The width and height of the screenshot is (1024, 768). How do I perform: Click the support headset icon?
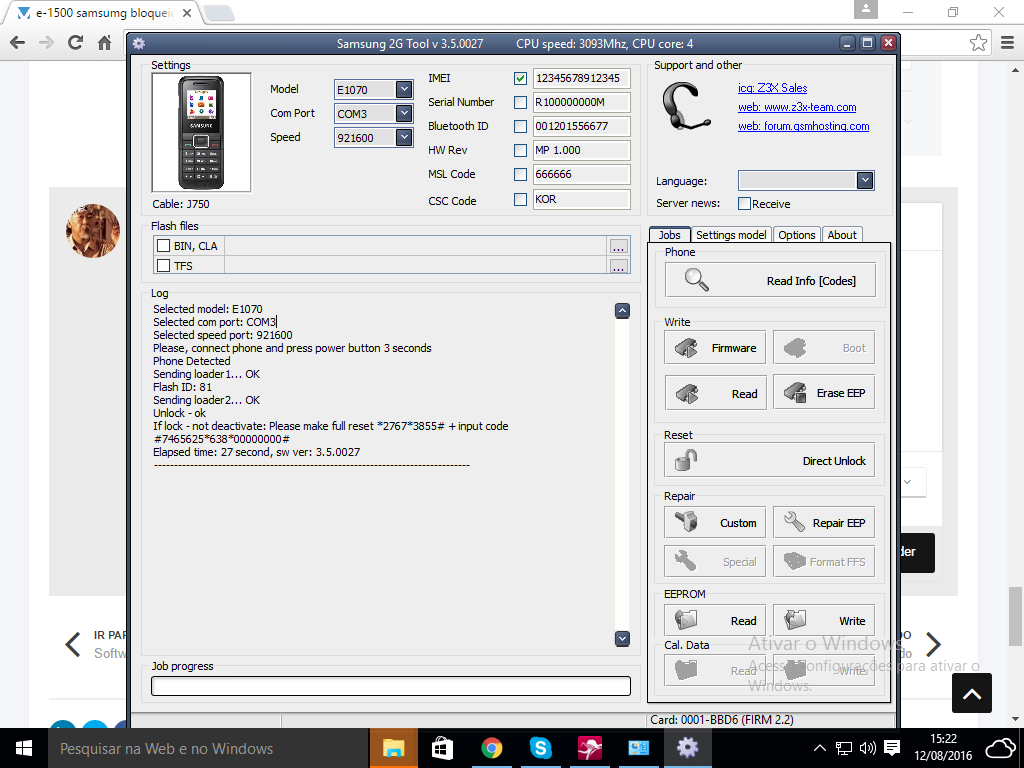click(685, 106)
